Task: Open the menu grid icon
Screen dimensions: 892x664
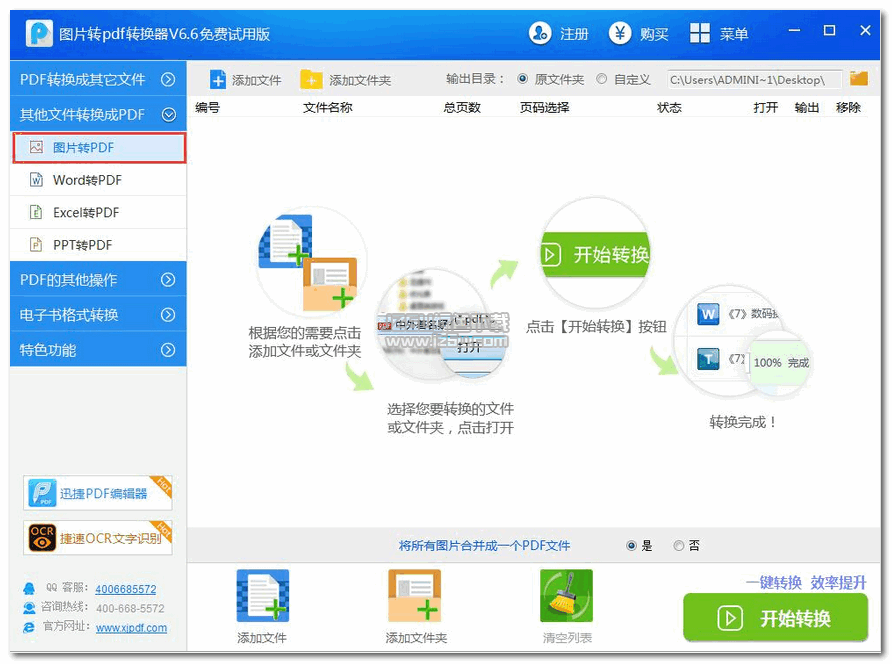Action: (699, 33)
